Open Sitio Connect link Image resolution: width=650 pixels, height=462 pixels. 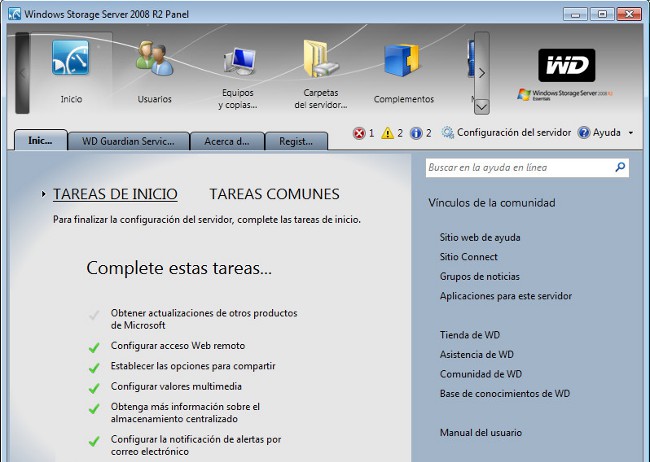pos(468,257)
